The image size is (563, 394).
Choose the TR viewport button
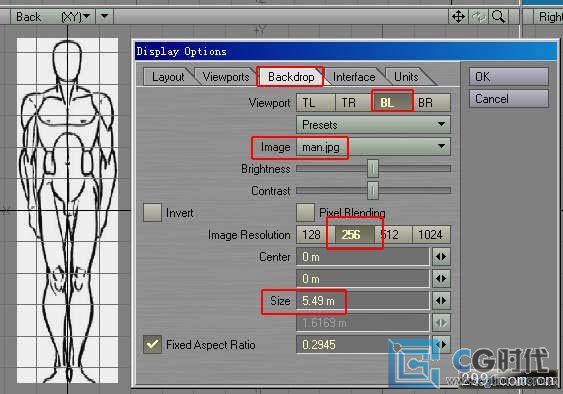tap(354, 103)
